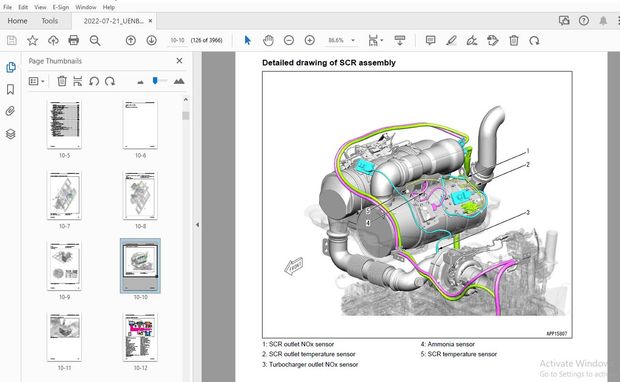Screen dimensions: 620x382
Task: Select page thumbnail 10-6
Action: (140, 125)
